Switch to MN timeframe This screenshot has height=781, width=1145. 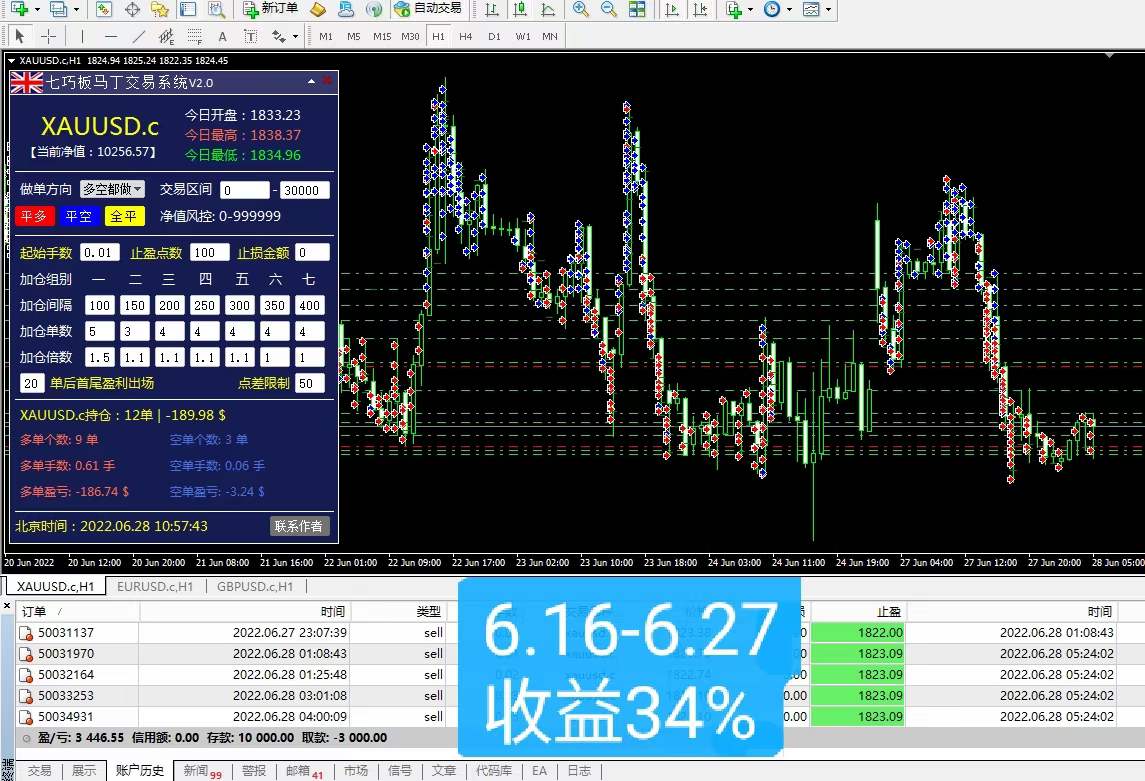point(550,36)
